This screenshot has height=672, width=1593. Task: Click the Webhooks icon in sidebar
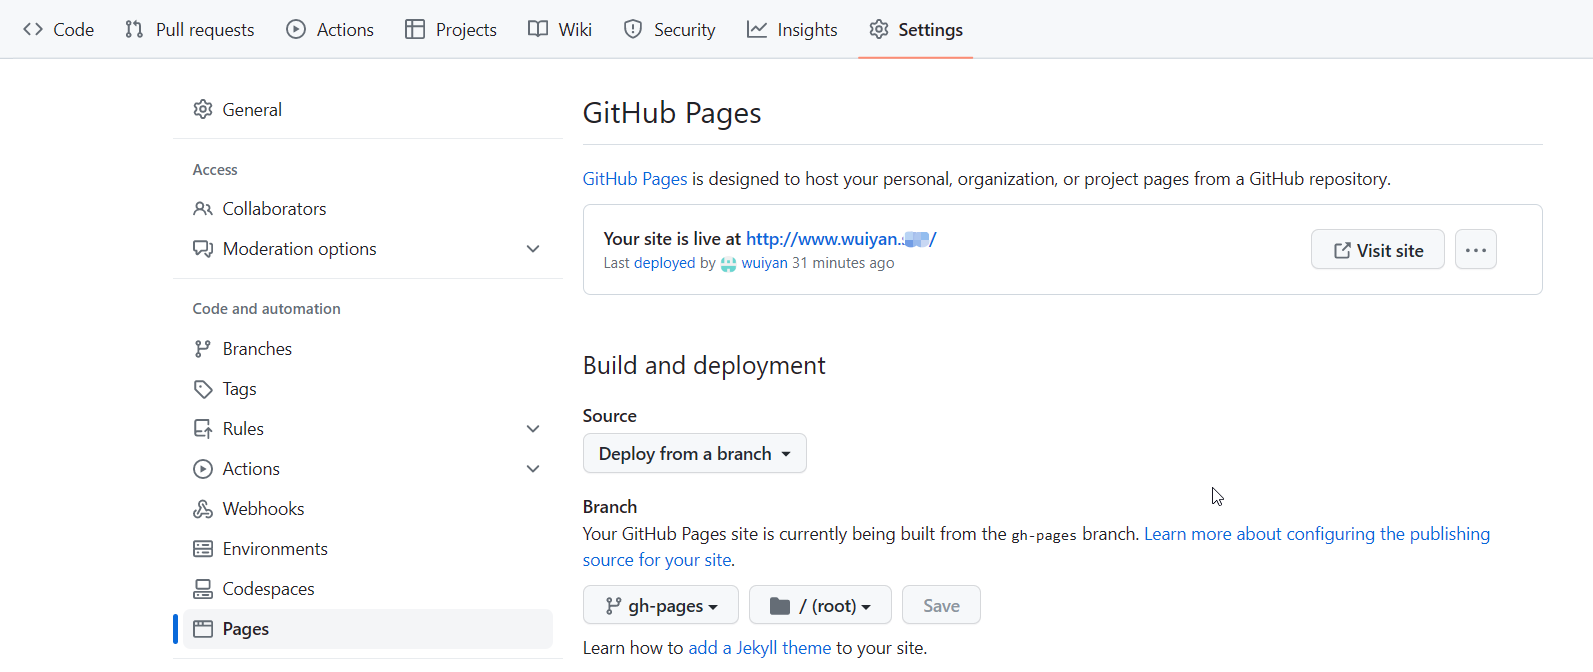(x=203, y=509)
